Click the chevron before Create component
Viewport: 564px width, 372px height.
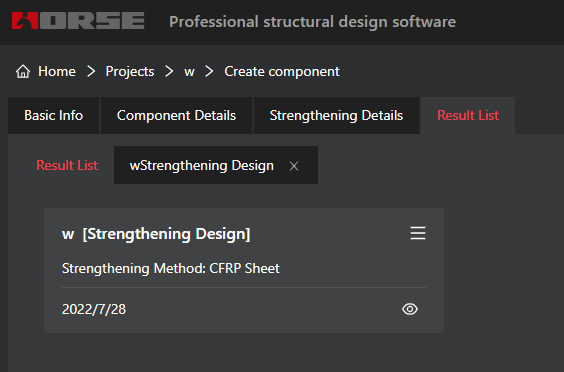coord(209,72)
